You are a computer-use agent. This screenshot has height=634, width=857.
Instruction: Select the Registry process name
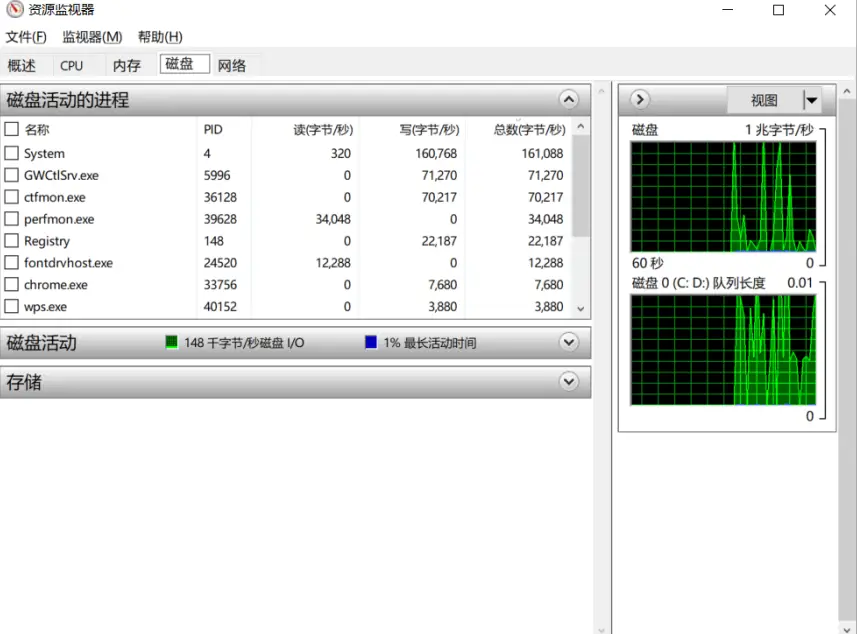tap(47, 241)
